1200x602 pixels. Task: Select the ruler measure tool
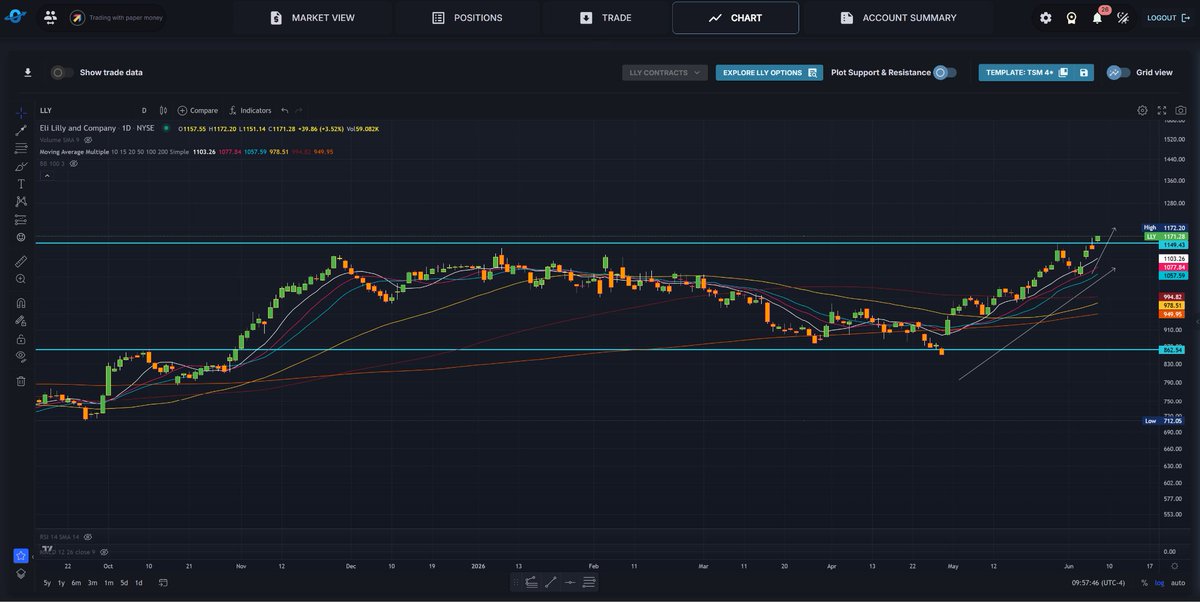(21, 261)
